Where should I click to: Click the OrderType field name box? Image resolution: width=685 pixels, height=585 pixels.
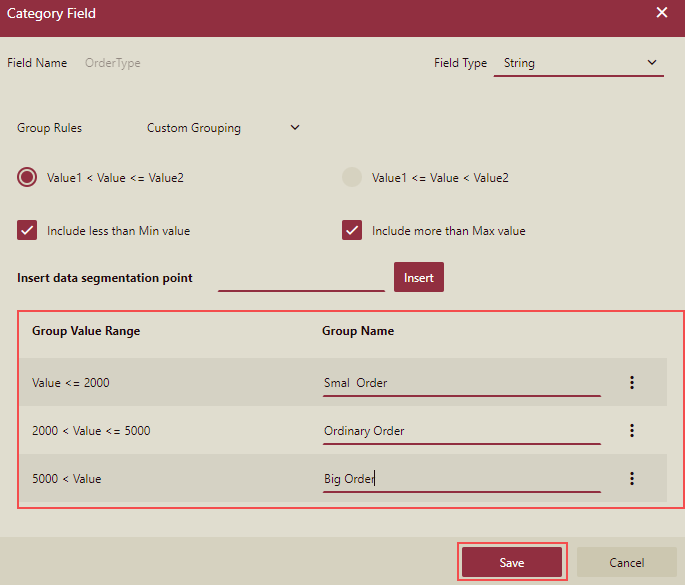point(113,63)
